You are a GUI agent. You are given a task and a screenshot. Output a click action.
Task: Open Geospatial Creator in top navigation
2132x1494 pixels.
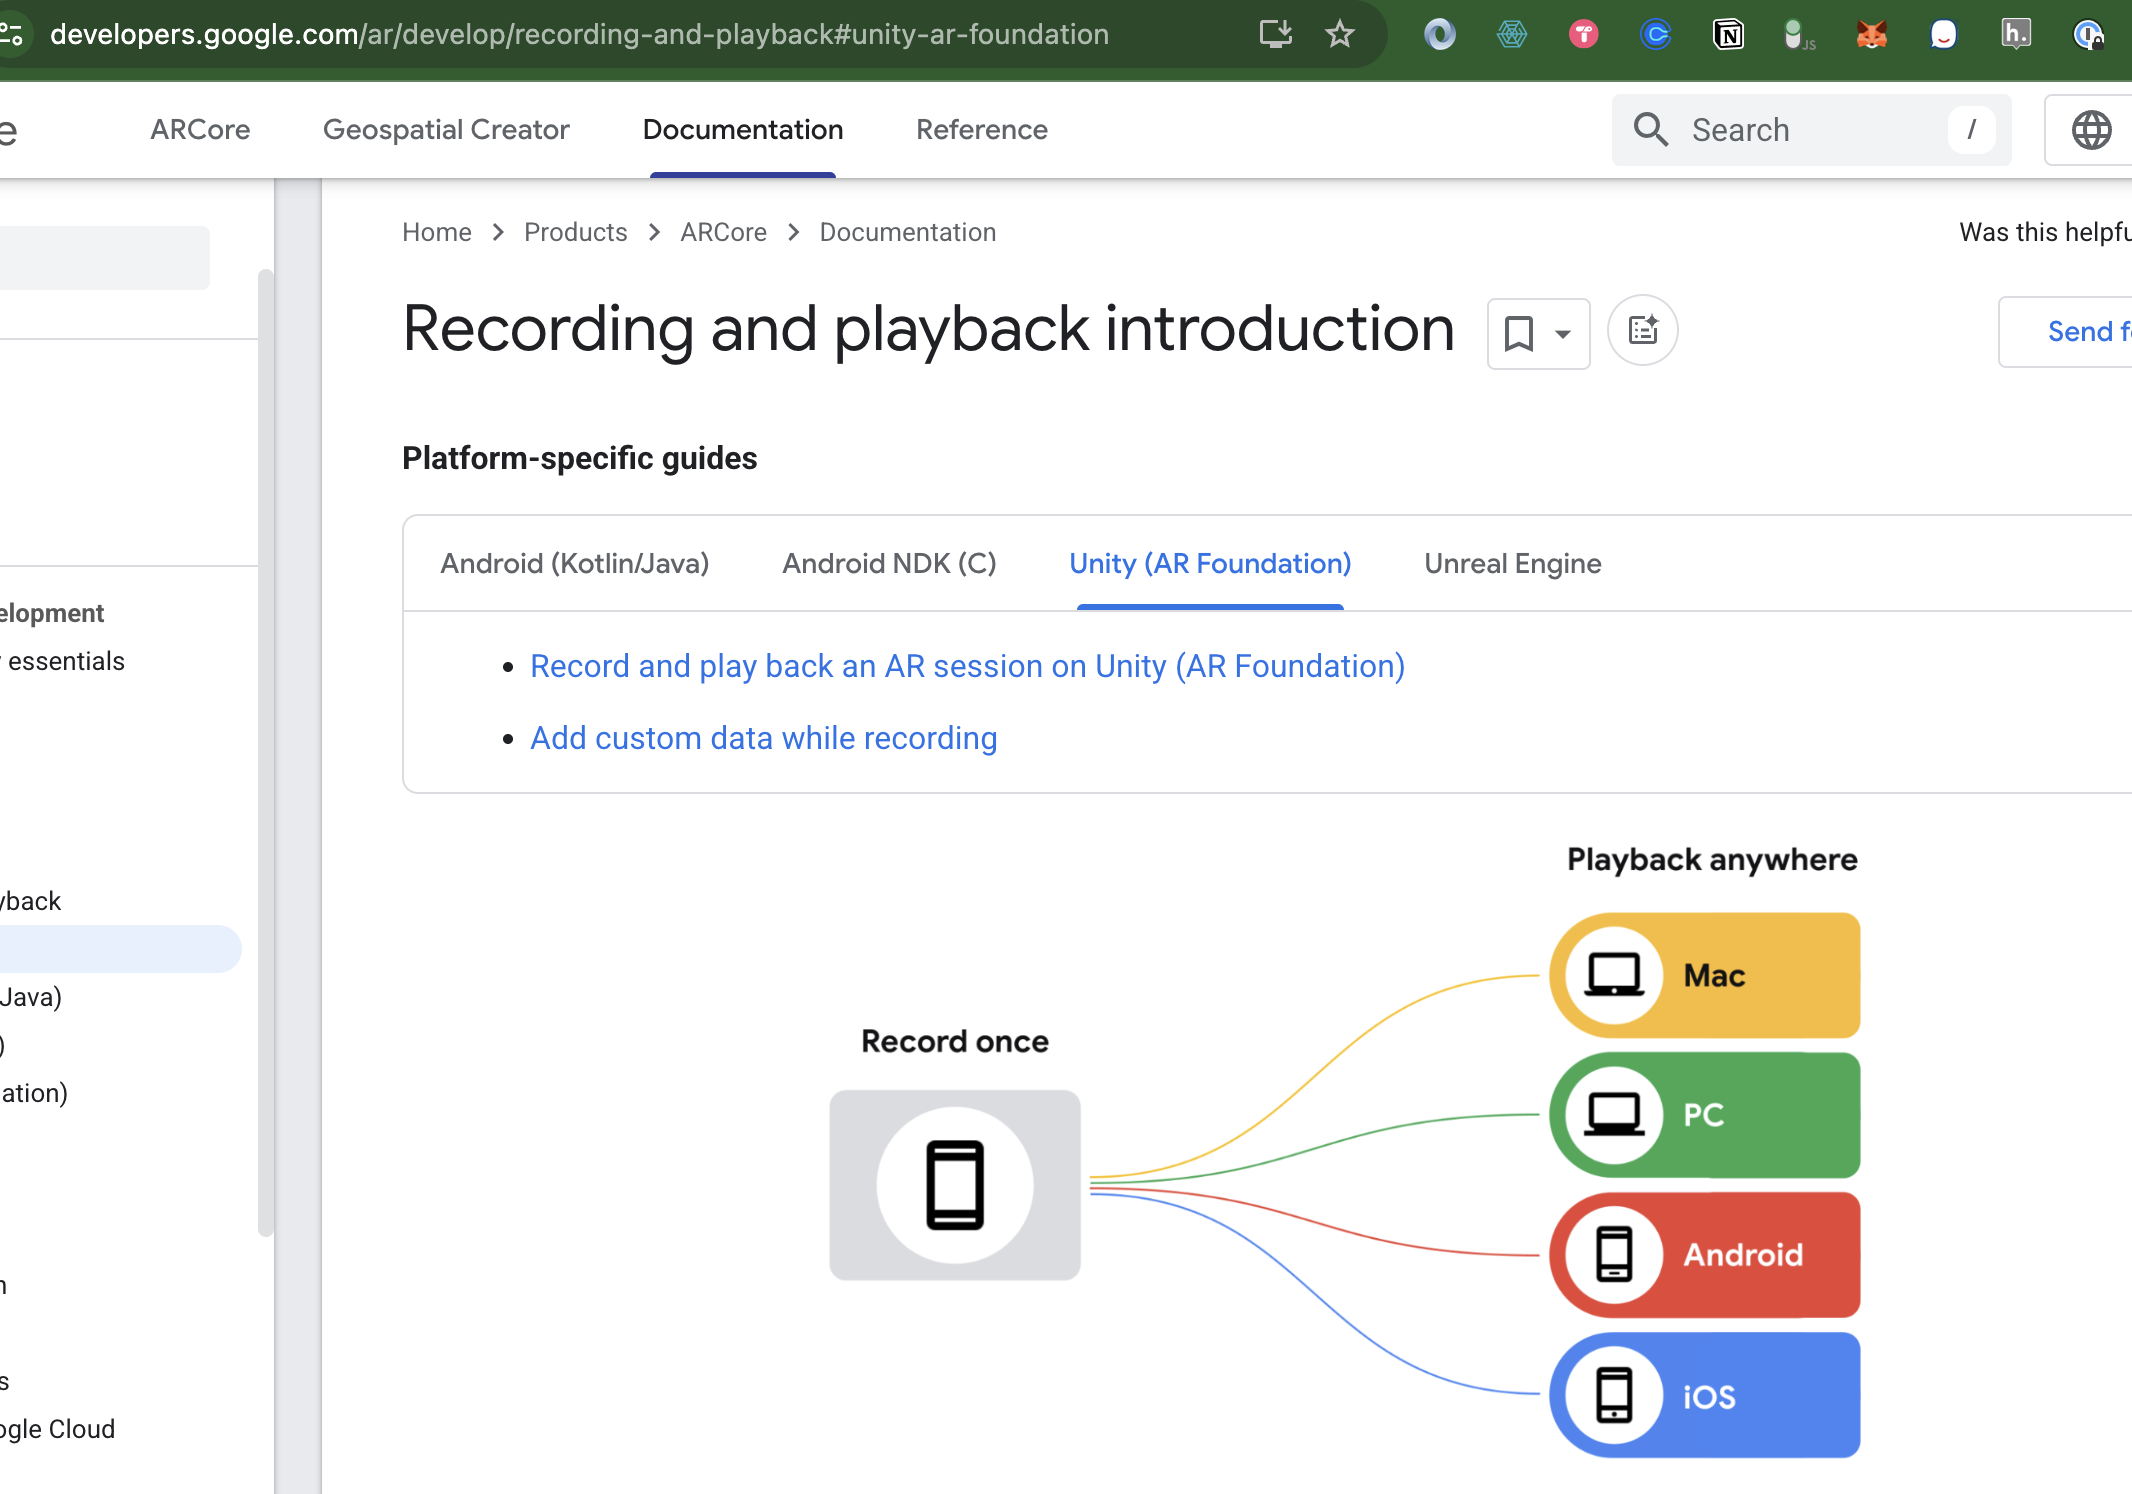click(x=446, y=130)
